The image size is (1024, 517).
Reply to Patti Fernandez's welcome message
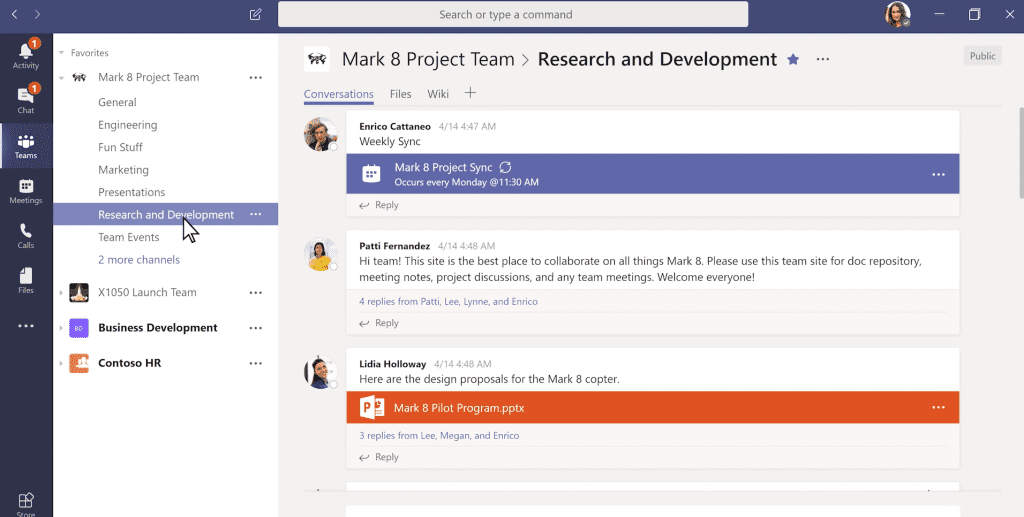pyautogui.click(x=379, y=323)
